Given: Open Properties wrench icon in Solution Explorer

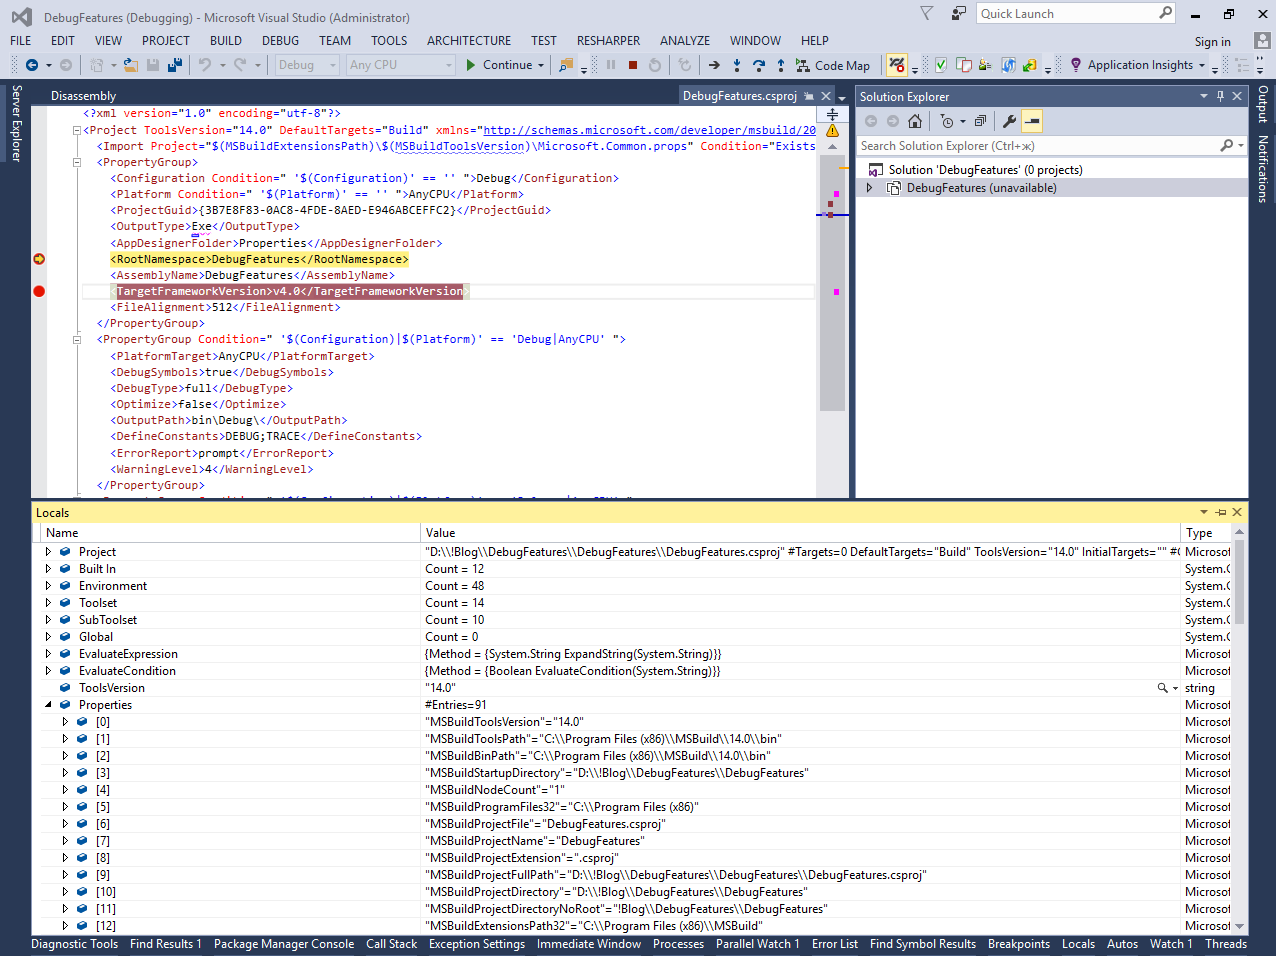Looking at the screenshot, I should [x=1010, y=121].
